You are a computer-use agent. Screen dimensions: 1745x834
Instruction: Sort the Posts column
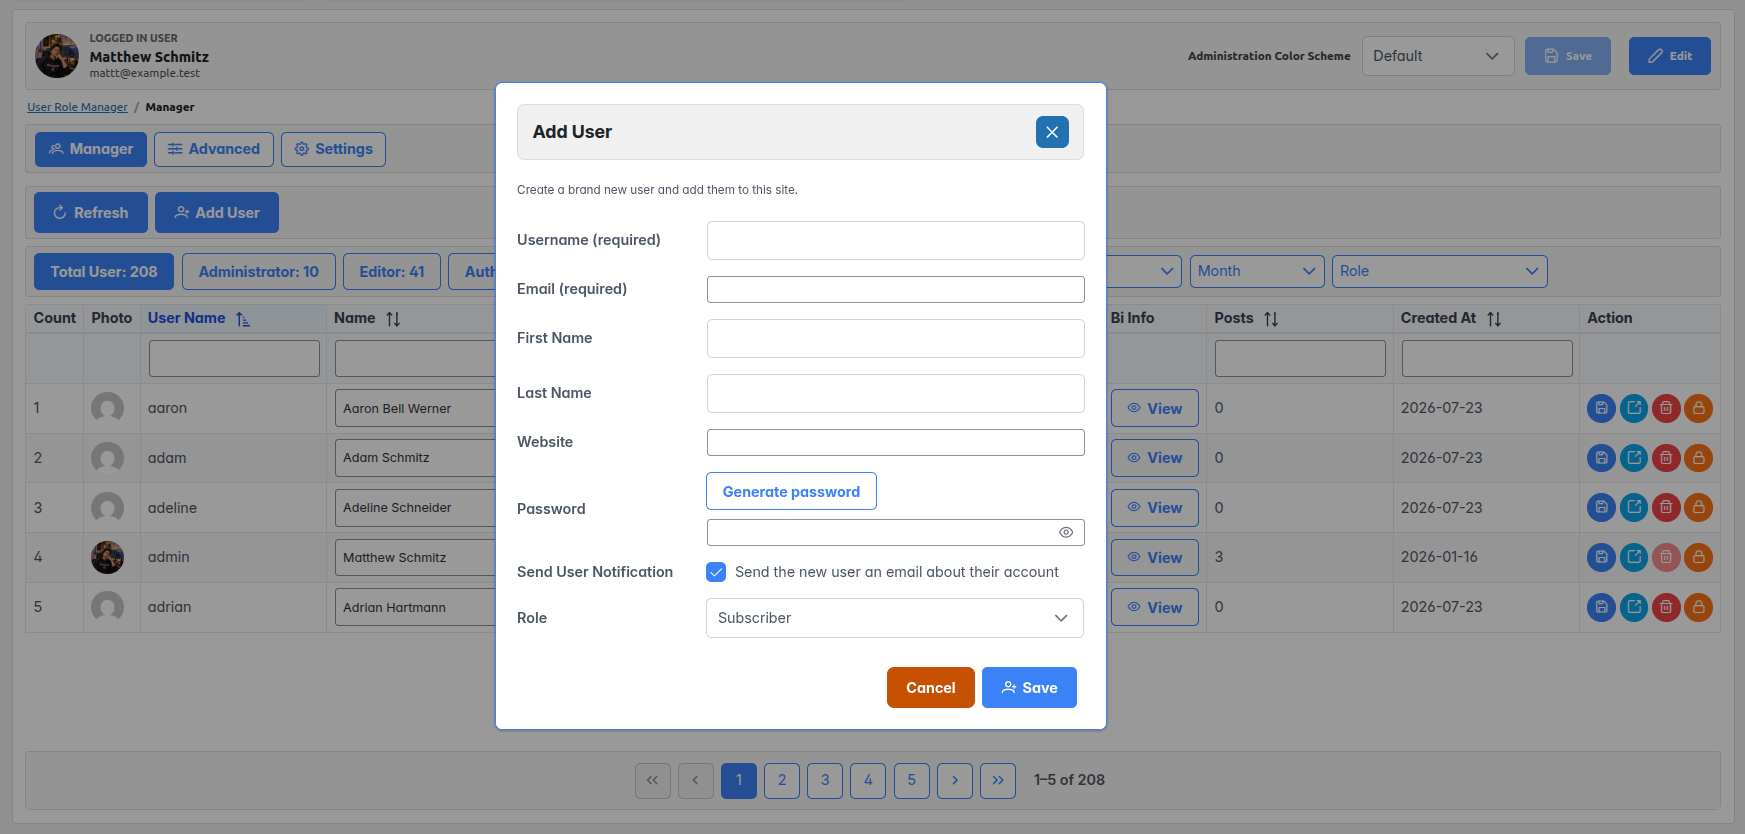[x=1271, y=319]
